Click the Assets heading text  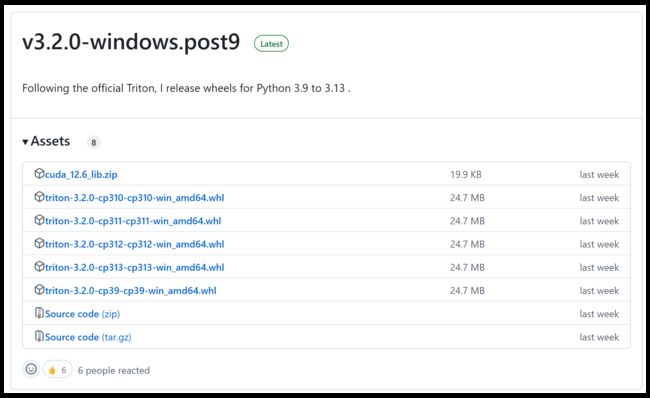(x=50, y=141)
